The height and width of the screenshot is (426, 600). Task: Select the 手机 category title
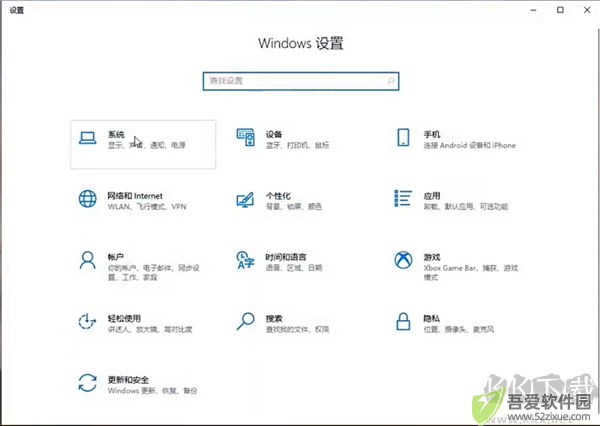tap(432, 134)
